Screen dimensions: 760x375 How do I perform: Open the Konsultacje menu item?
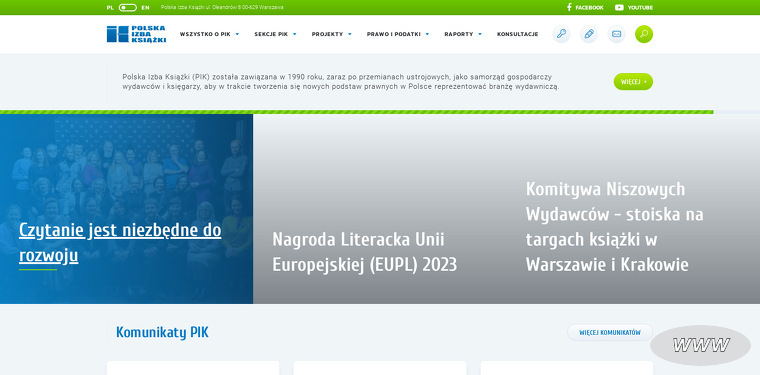[x=517, y=34]
